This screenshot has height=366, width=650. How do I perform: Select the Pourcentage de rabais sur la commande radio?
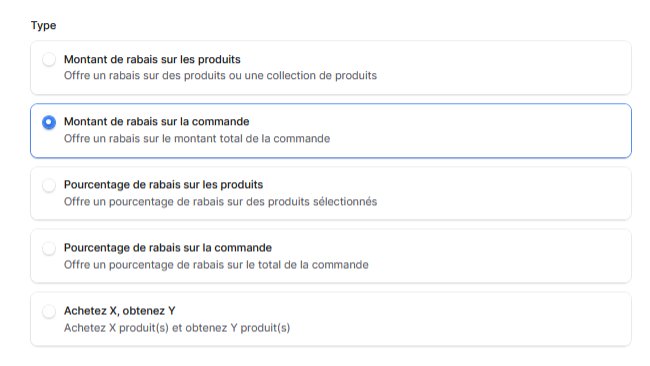[49, 248]
